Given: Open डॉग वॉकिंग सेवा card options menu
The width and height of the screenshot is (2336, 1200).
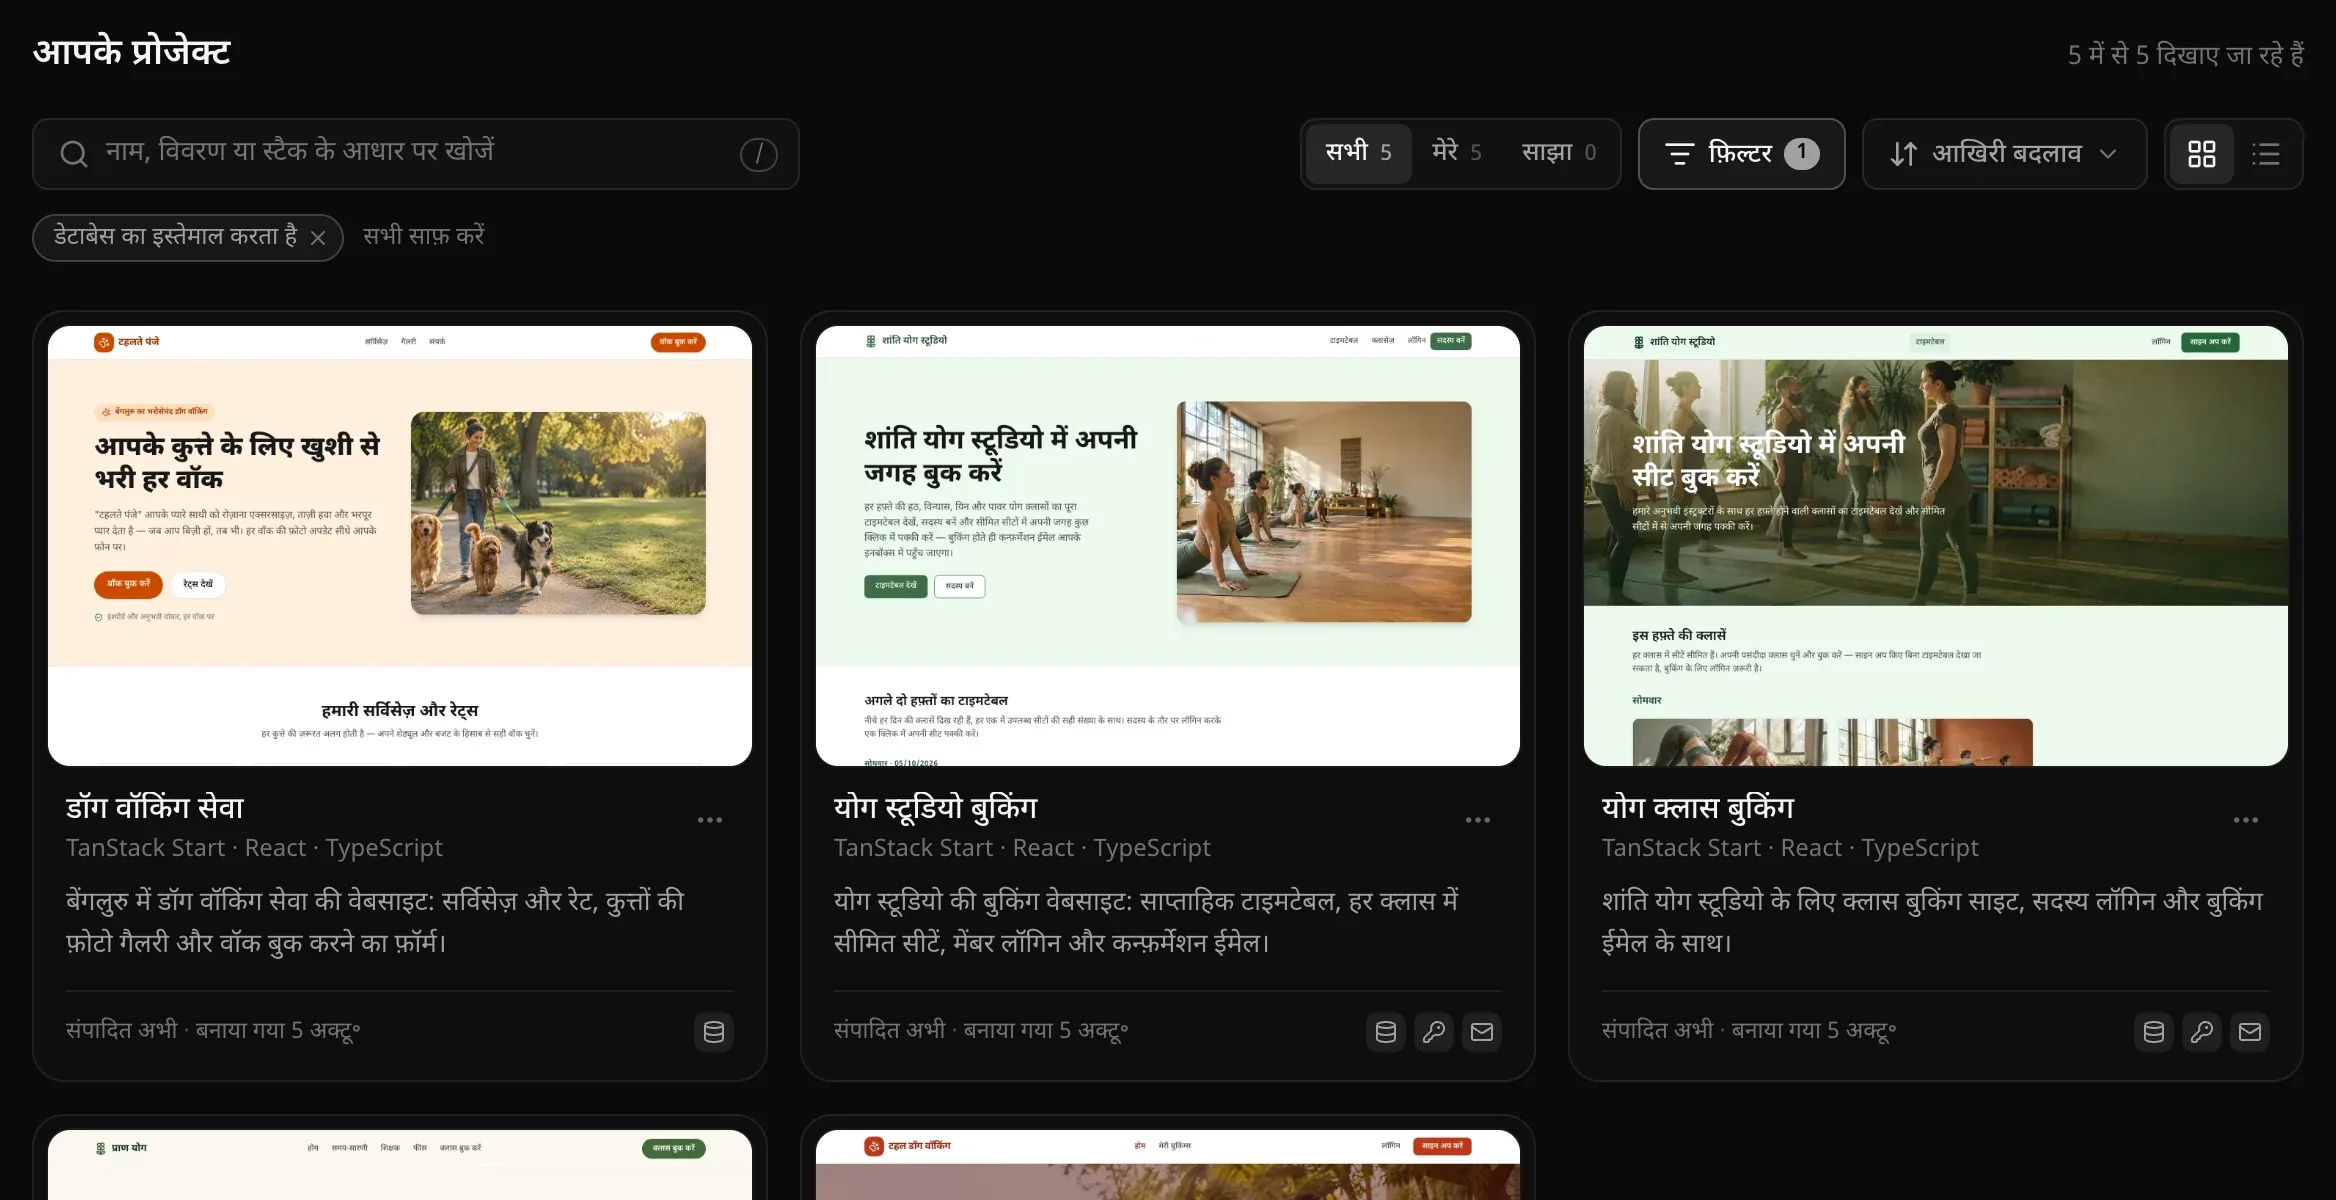Looking at the screenshot, I should (710, 820).
